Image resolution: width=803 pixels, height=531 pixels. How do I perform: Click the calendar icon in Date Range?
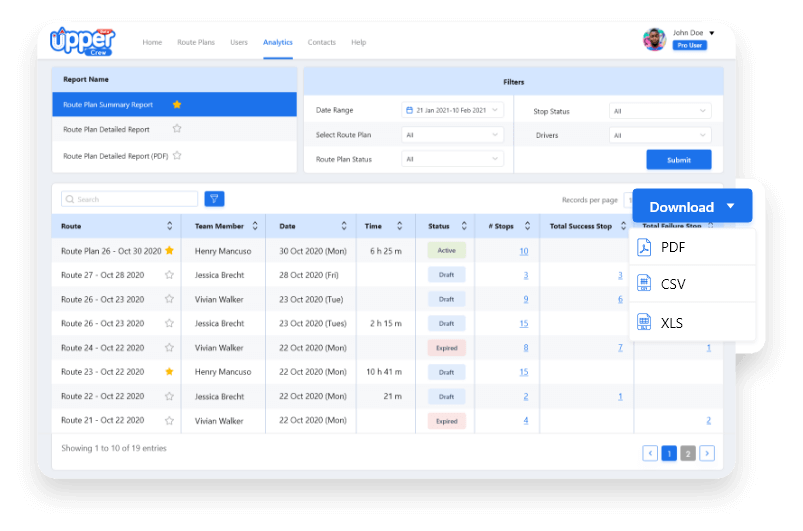click(x=409, y=110)
